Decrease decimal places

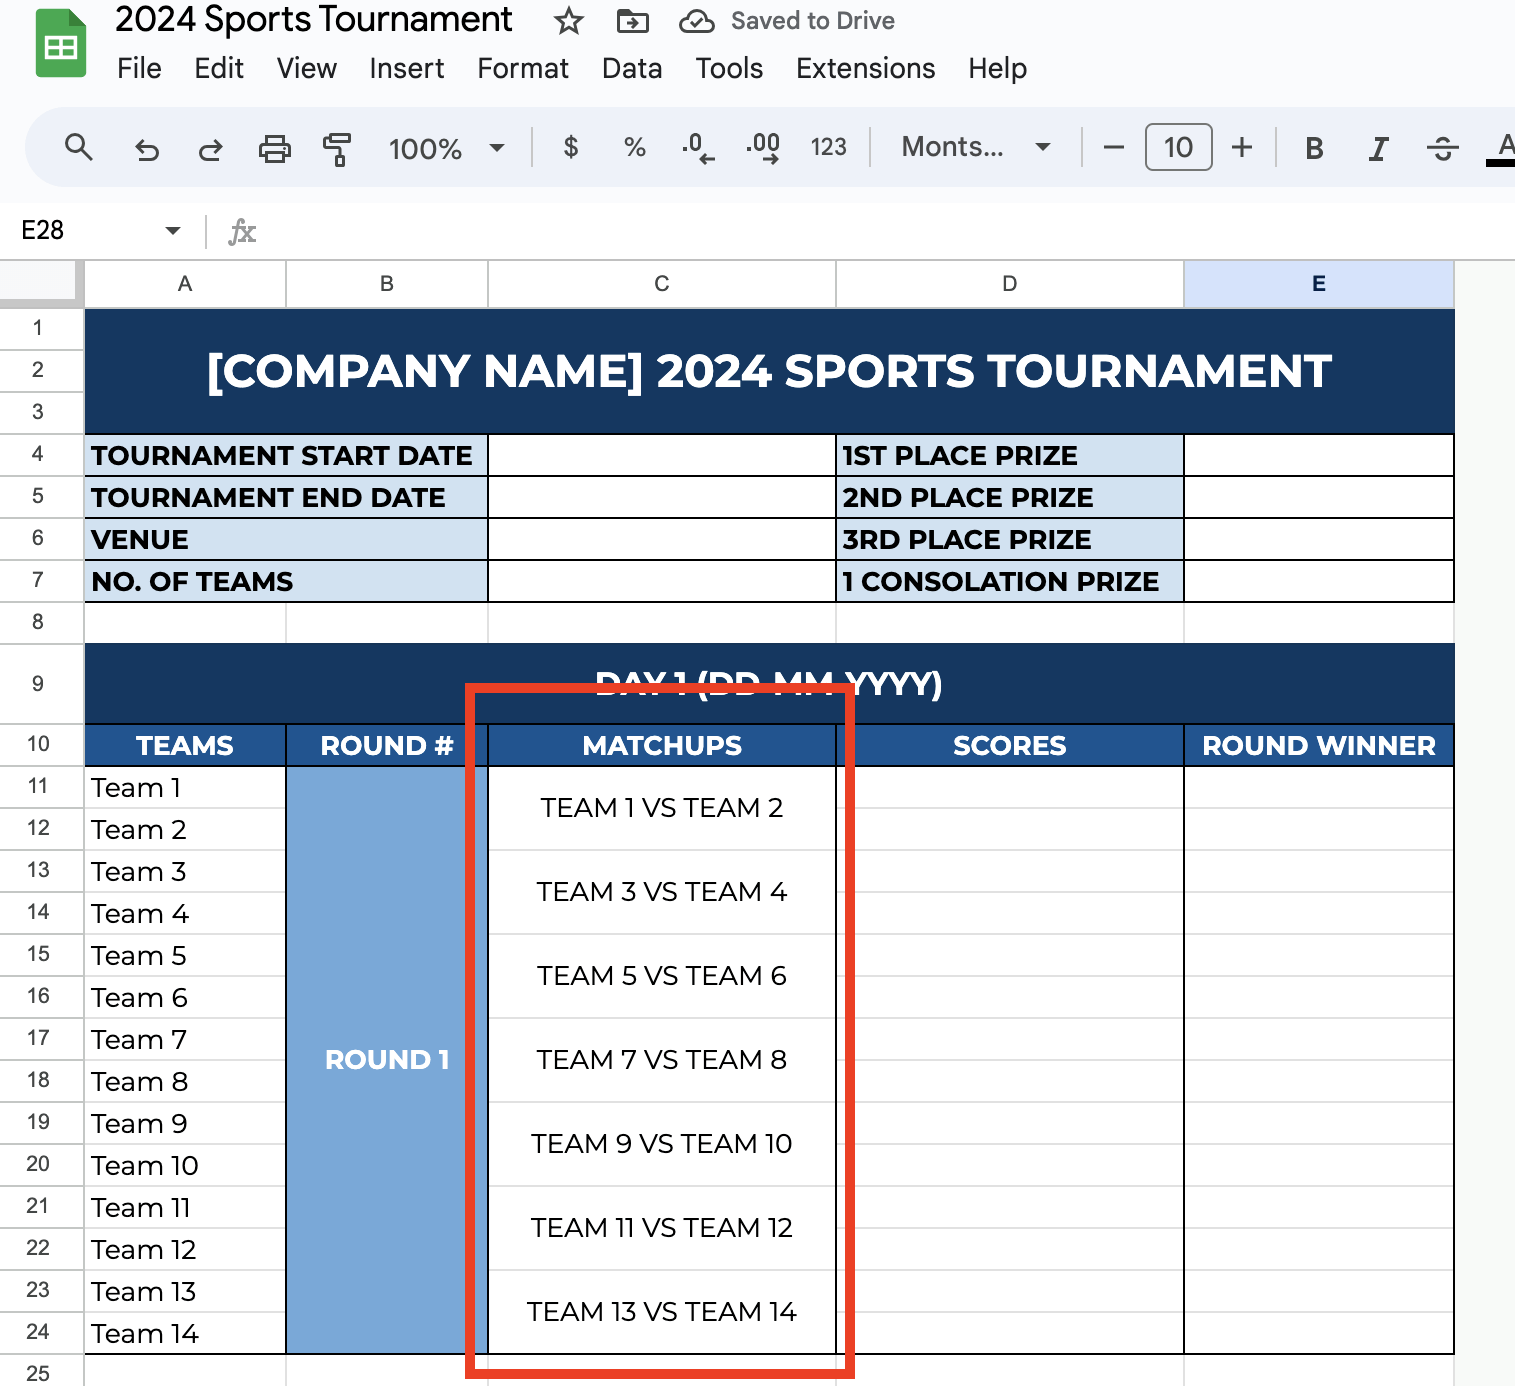(x=698, y=148)
